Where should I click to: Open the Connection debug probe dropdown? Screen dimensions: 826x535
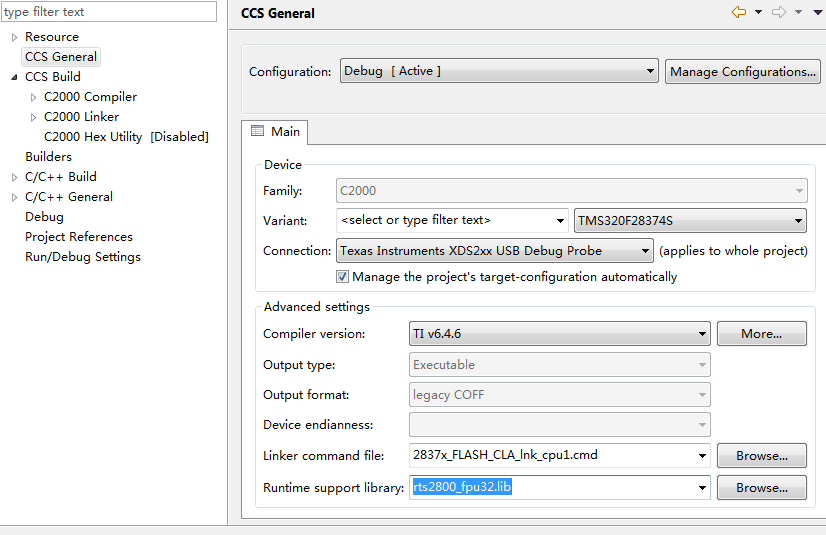pos(494,251)
